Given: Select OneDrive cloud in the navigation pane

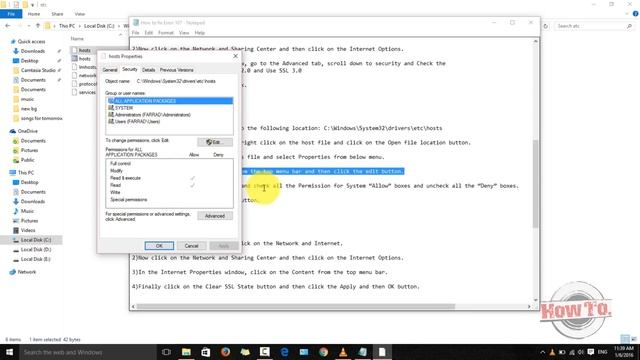Looking at the screenshot, I should (13, 131).
